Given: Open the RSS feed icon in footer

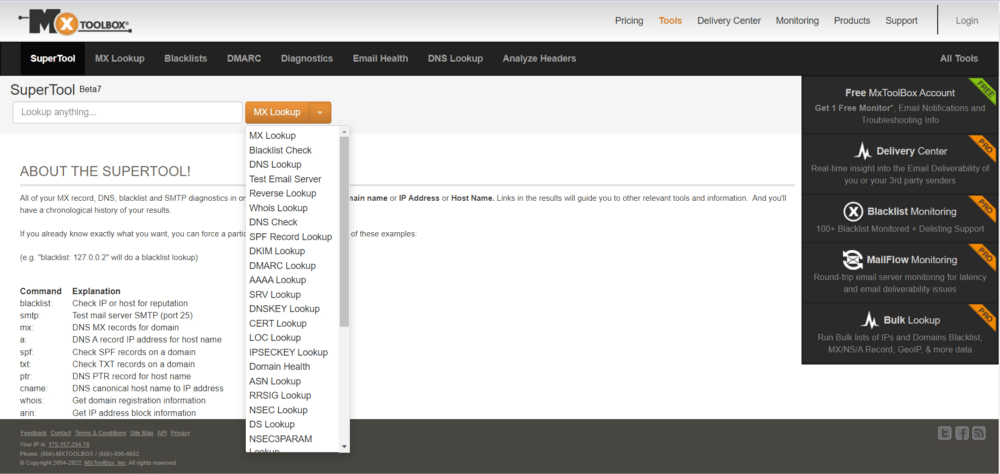Looking at the screenshot, I should (978, 433).
